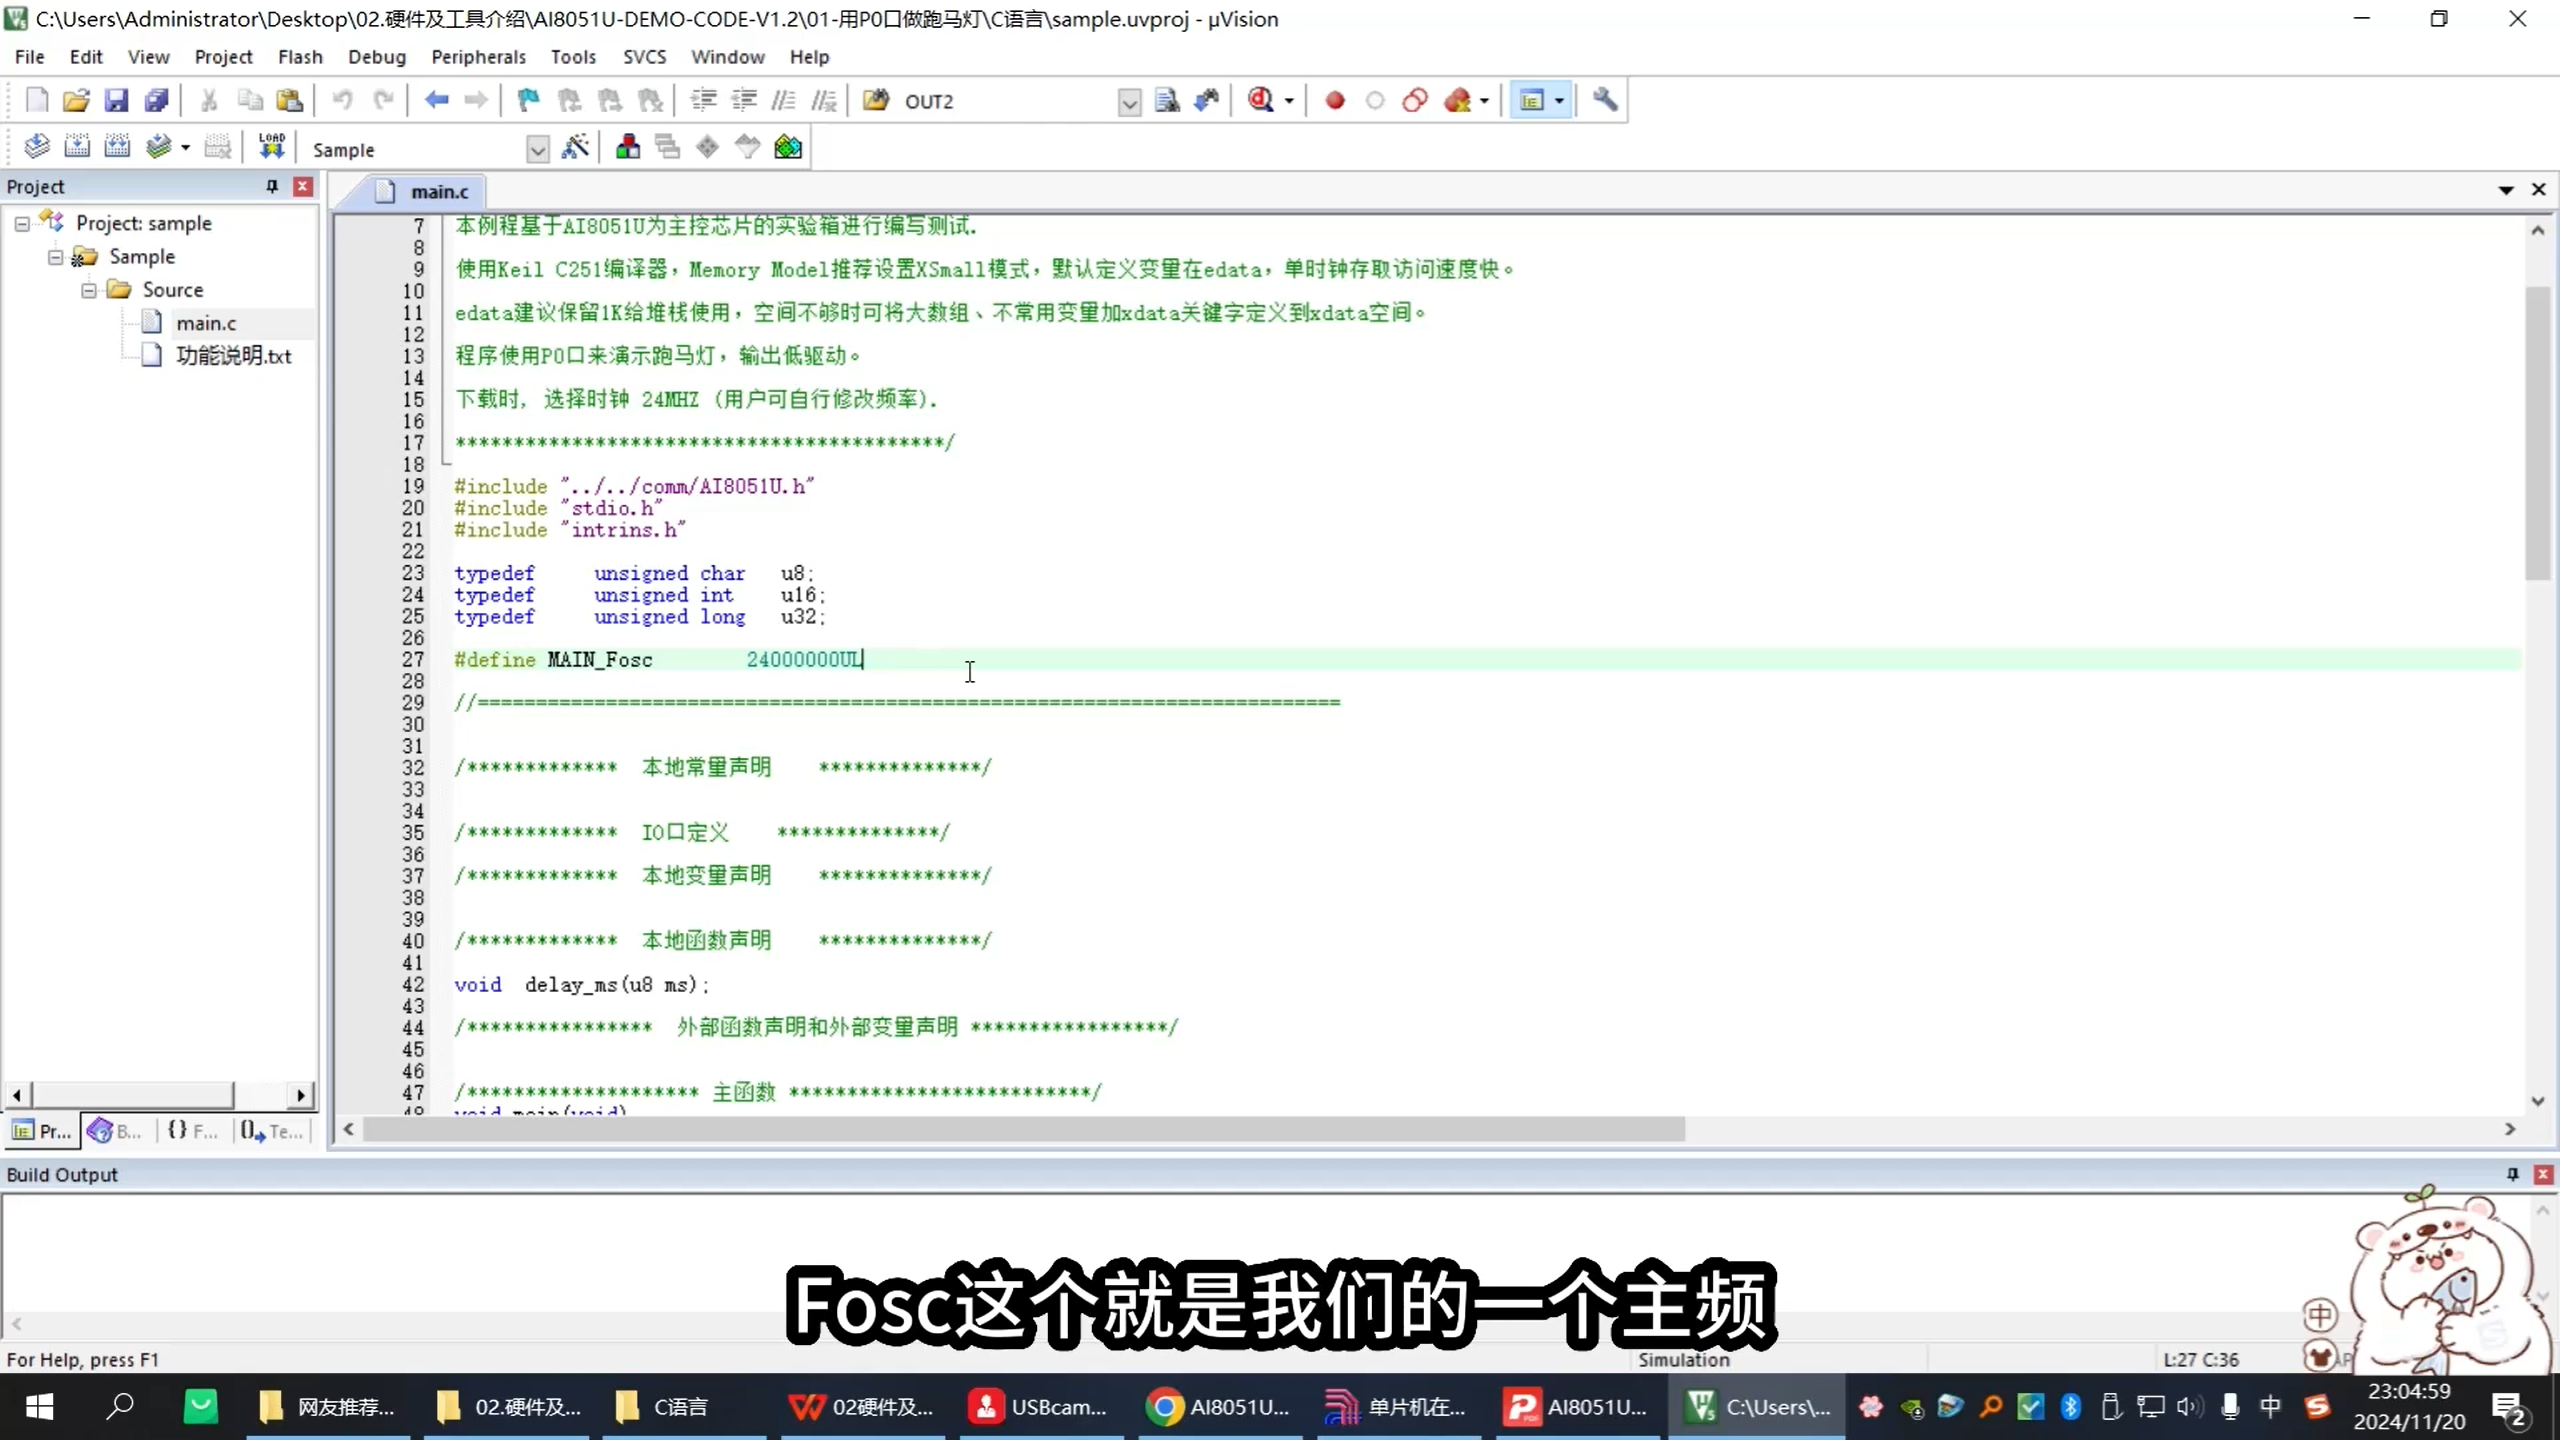Click the Manage Run-Time Environment colored-blocks icon
The height and width of the screenshot is (1440, 2560).
click(787, 147)
